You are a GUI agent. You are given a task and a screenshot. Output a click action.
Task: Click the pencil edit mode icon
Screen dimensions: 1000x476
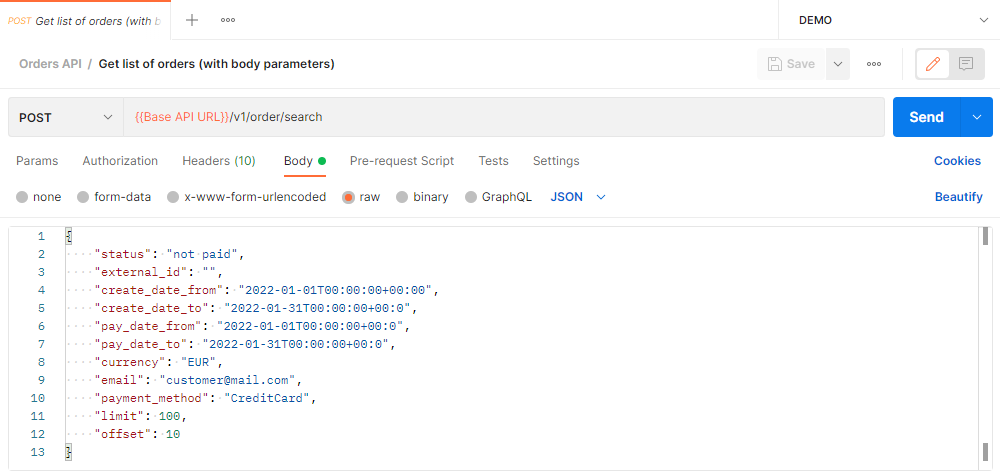click(x=933, y=64)
